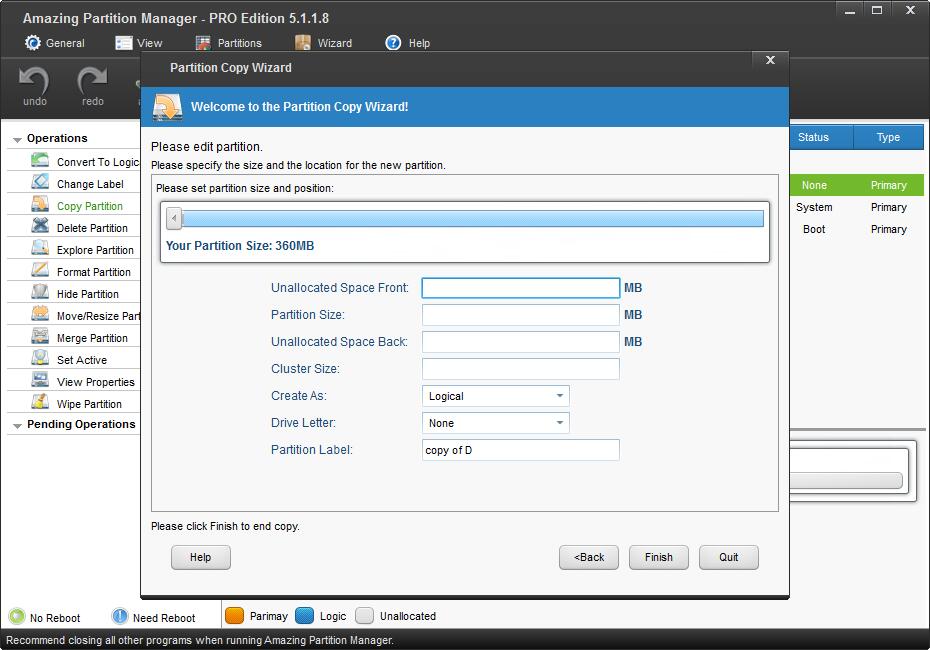Click the green No Reboot icon
This screenshot has height=650, width=930.
click(17, 616)
